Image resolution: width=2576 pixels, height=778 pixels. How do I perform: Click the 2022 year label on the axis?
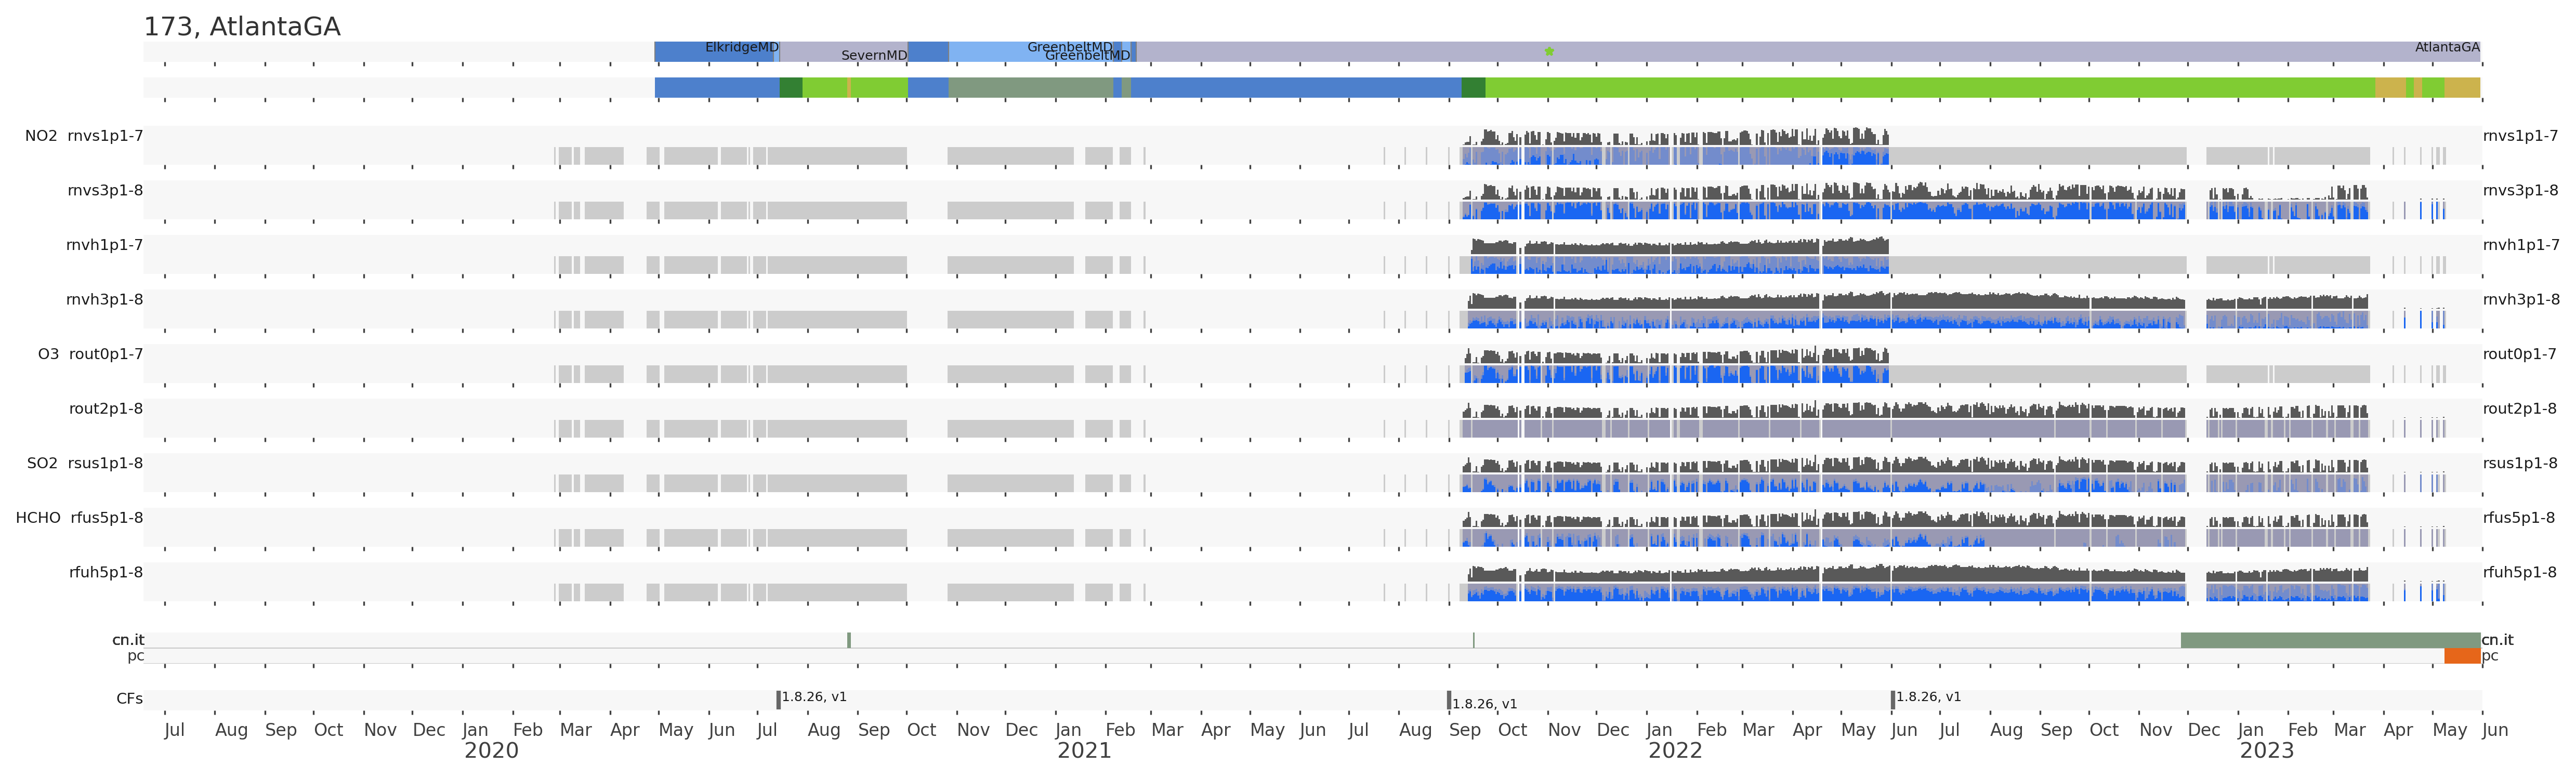click(1675, 751)
